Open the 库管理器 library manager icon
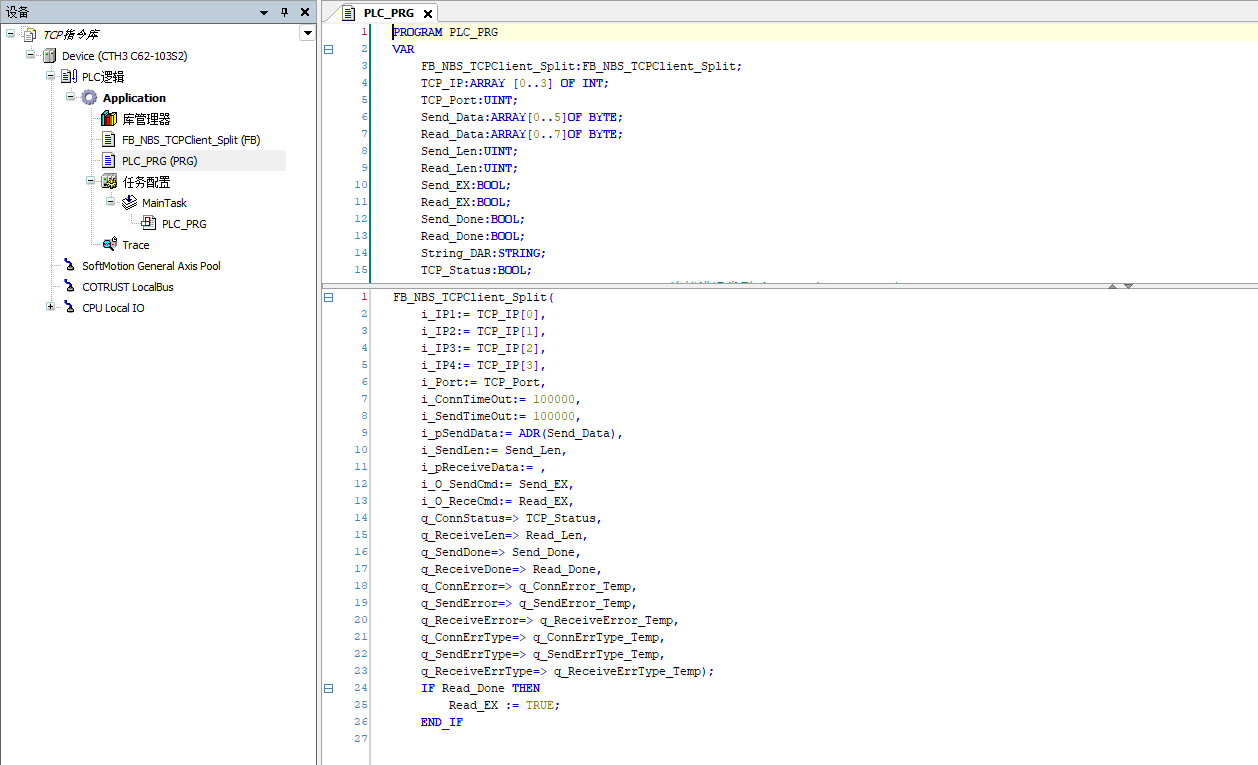This screenshot has height=765, width=1258. click(109, 119)
